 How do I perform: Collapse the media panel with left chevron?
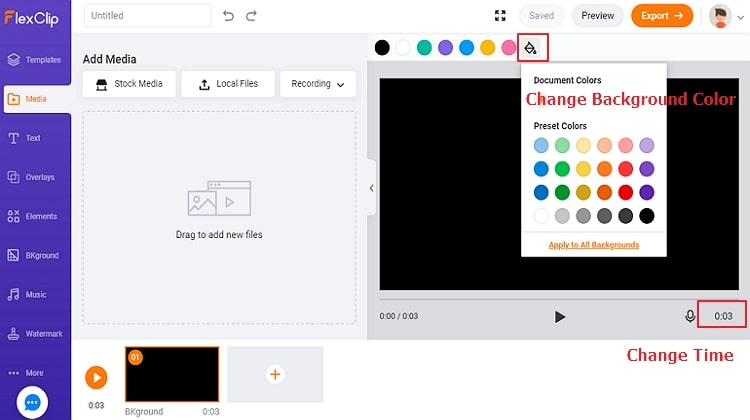pyautogui.click(x=371, y=188)
